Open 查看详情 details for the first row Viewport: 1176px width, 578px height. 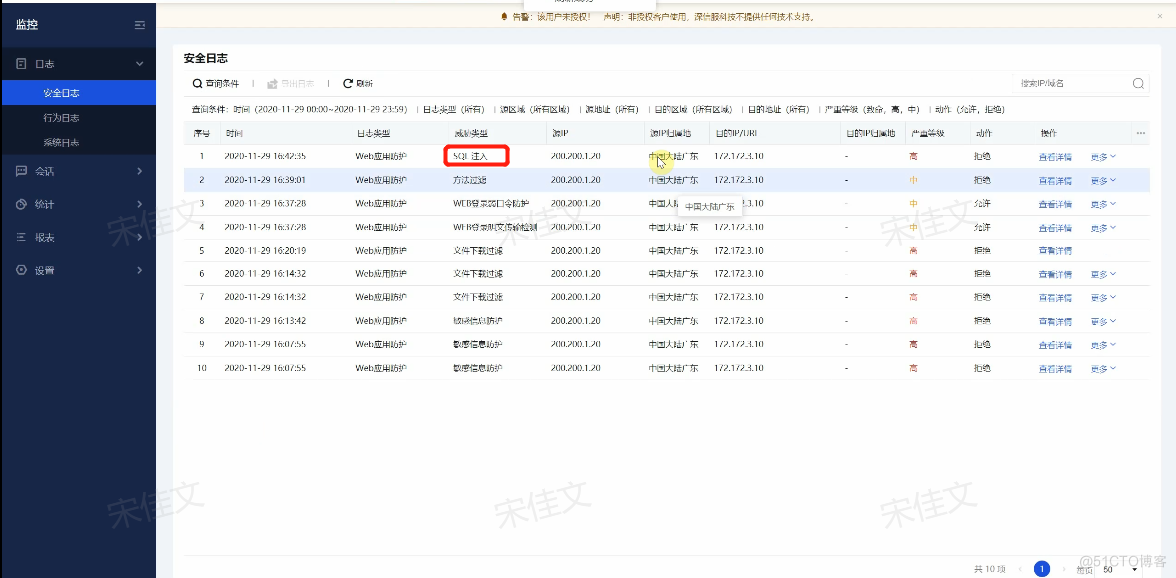pyautogui.click(x=1054, y=155)
